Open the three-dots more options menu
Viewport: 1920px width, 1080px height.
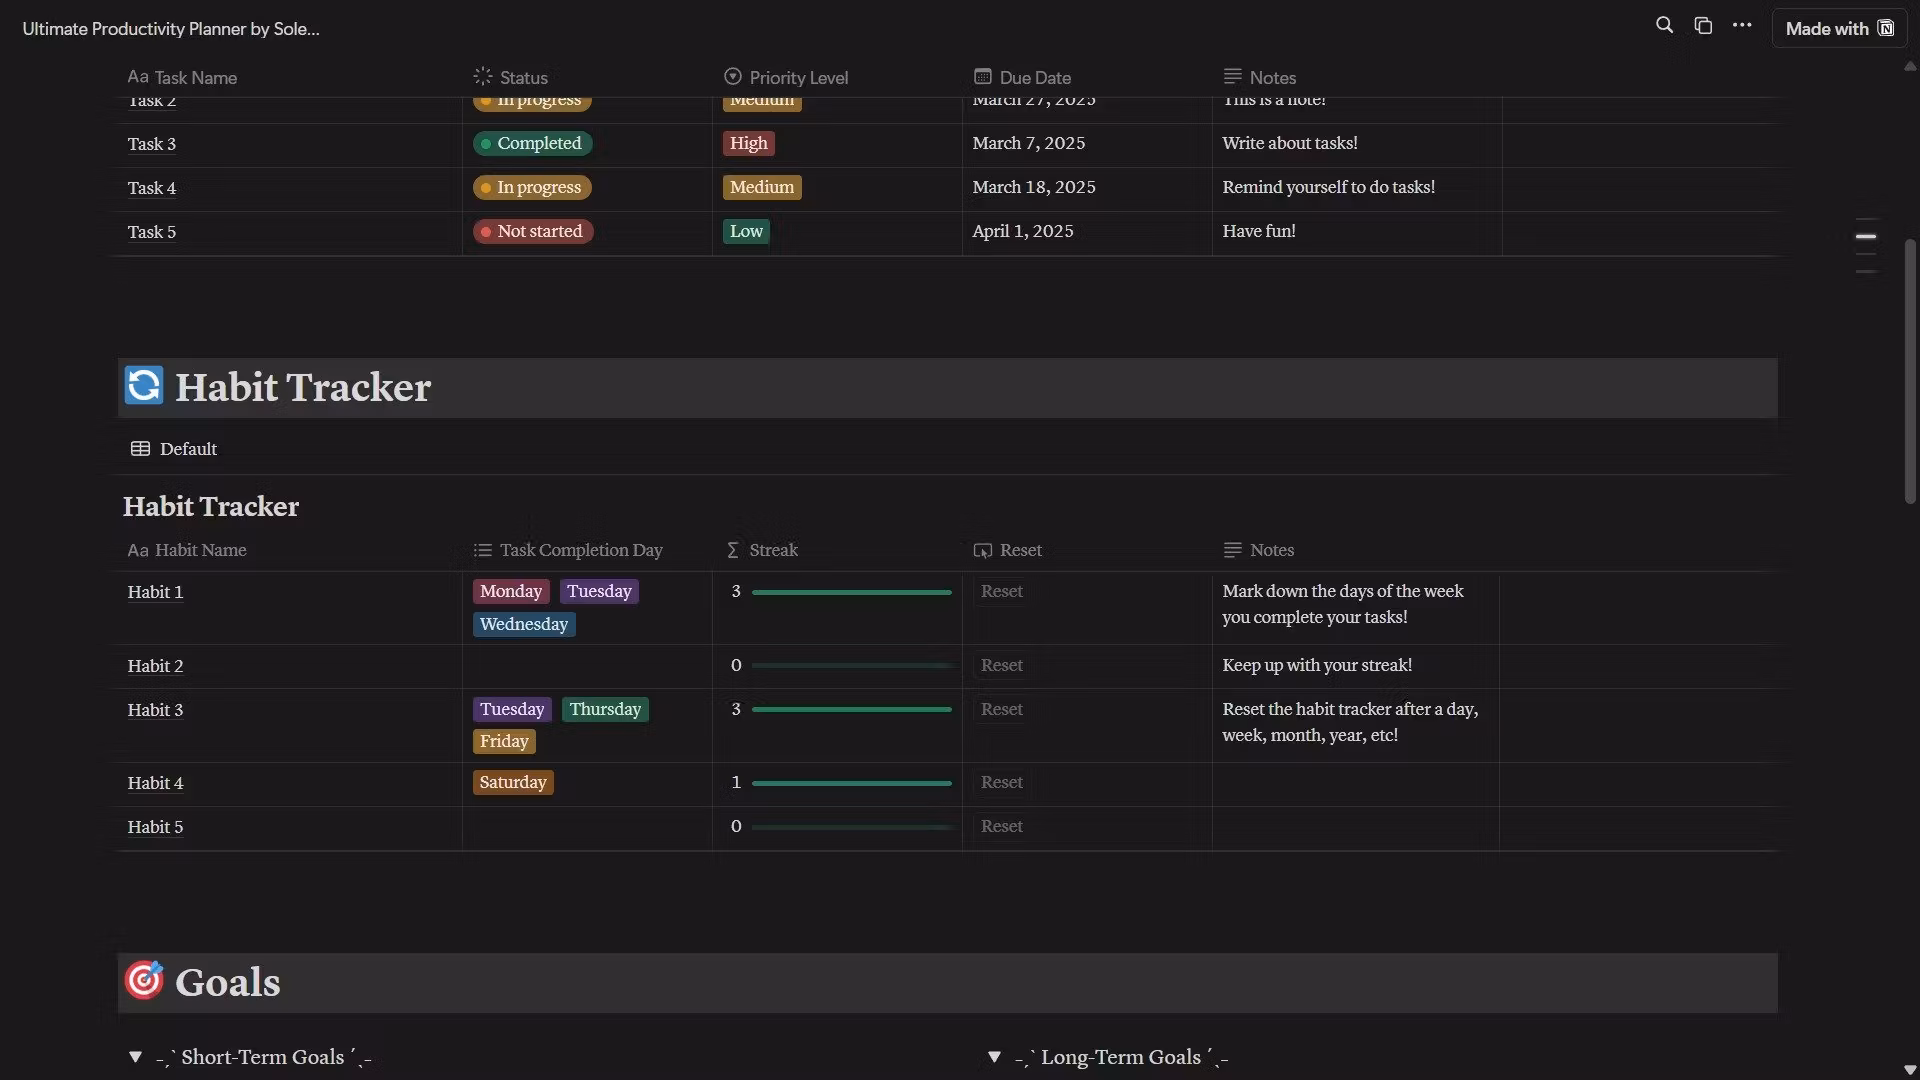(1742, 26)
